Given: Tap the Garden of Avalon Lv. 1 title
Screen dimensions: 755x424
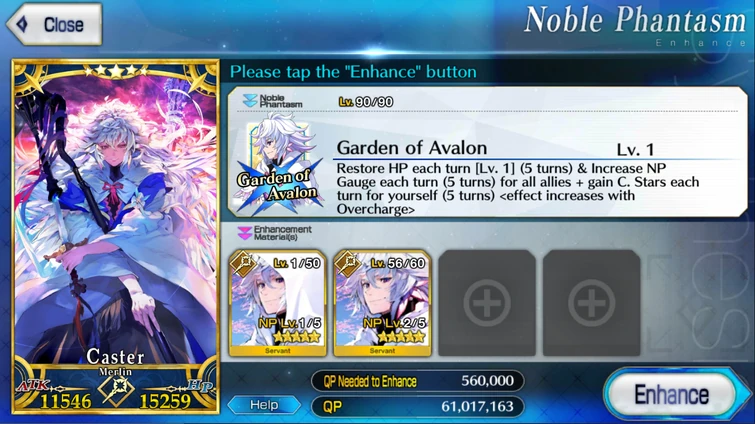Looking at the screenshot, I should [495, 148].
